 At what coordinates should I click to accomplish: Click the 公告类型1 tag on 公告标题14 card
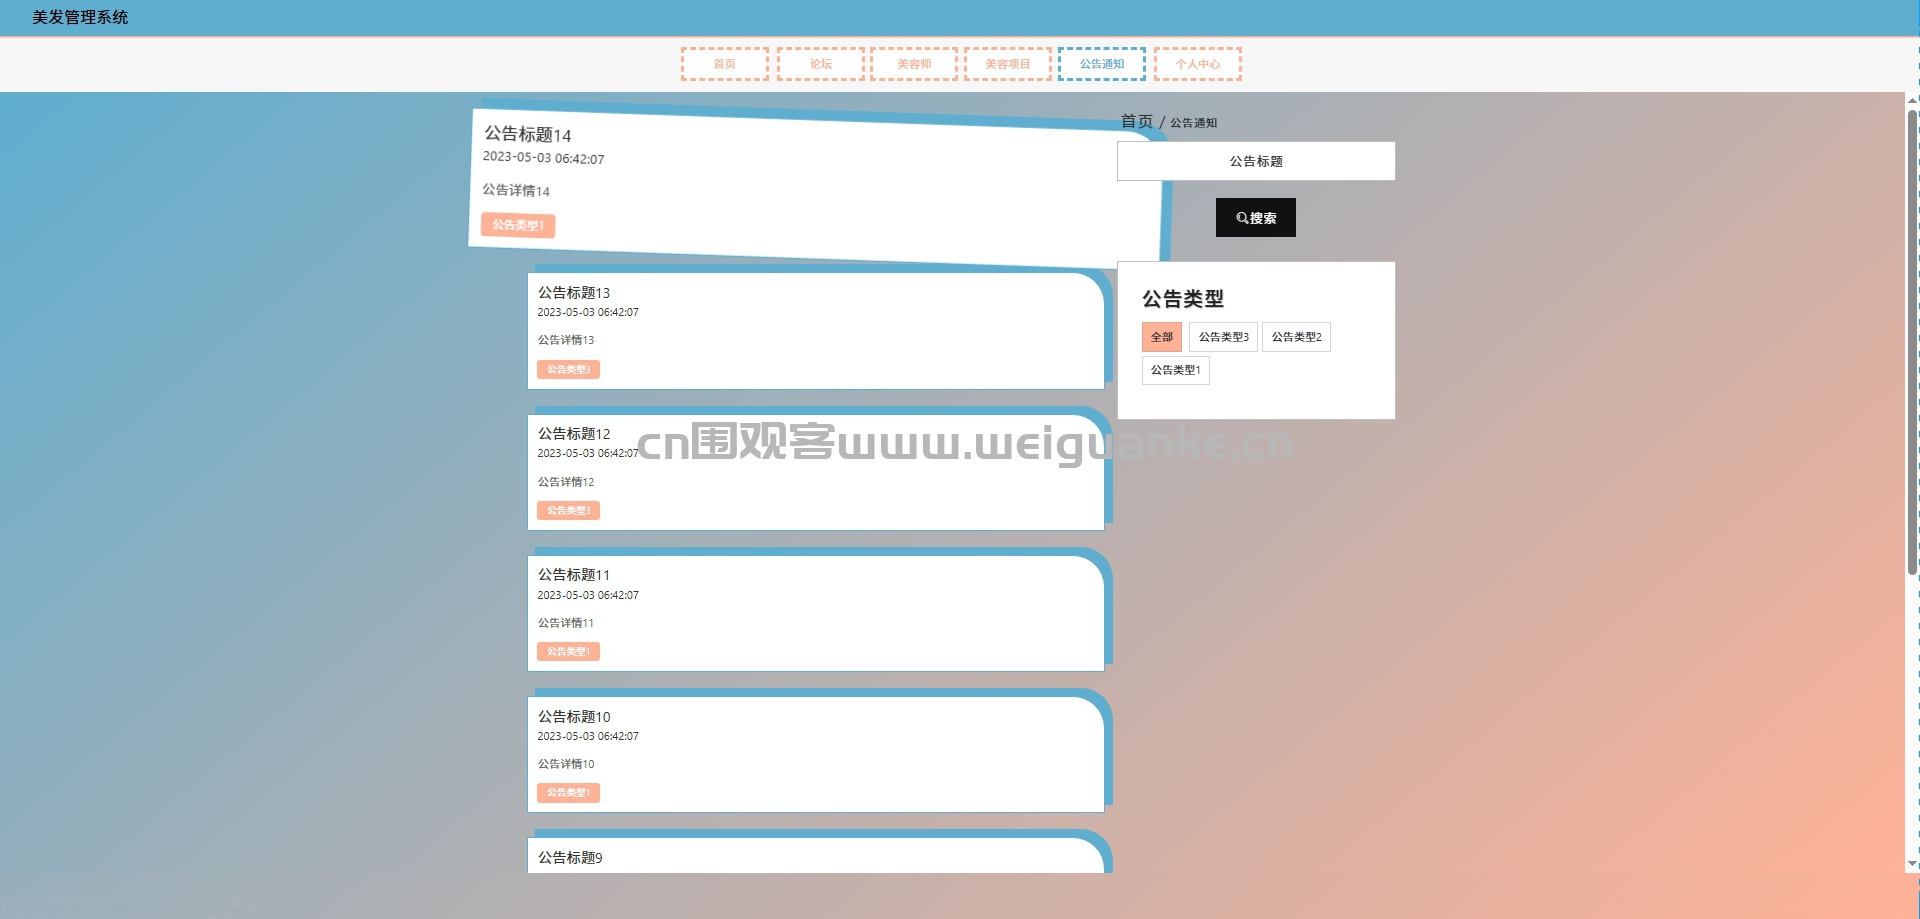coord(518,225)
